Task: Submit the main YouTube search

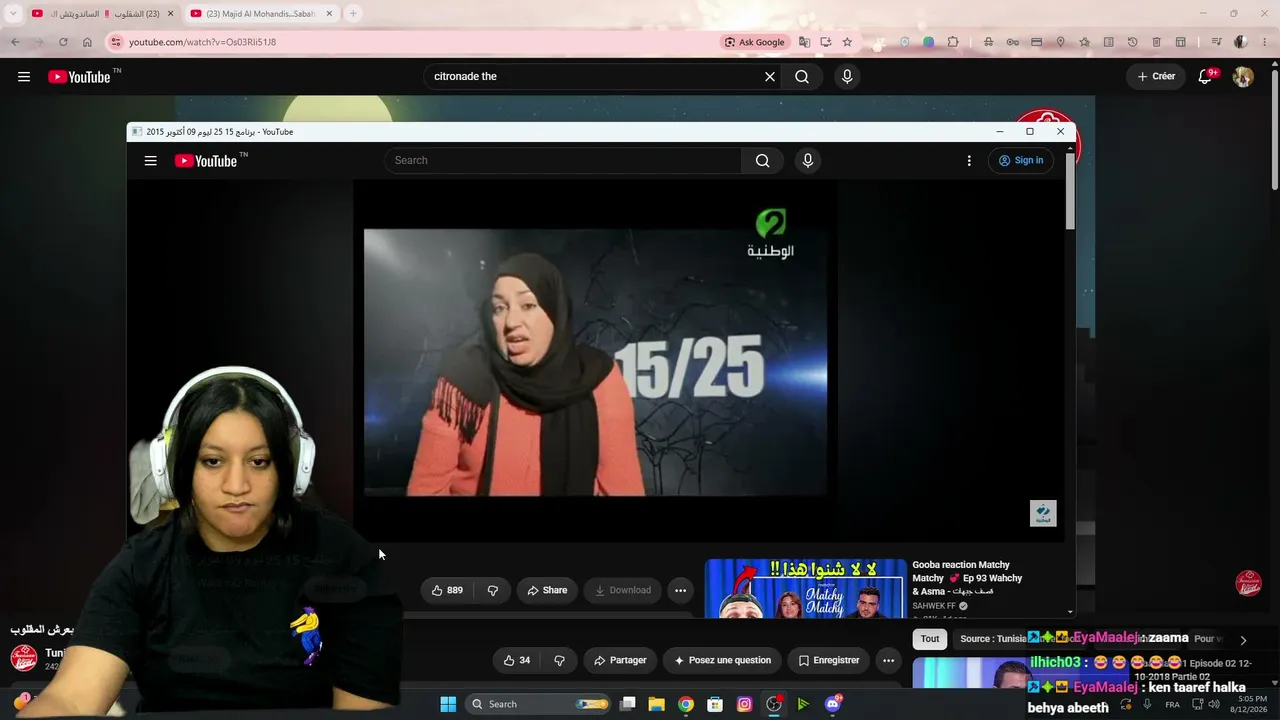Action: (x=802, y=77)
